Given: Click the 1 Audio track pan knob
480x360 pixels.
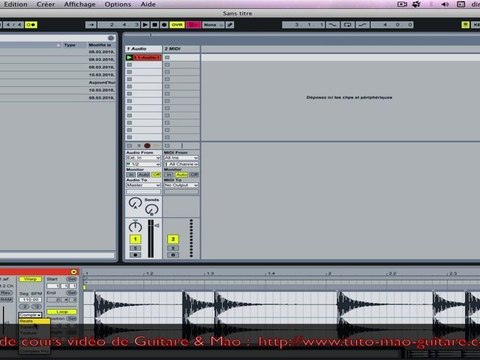Looking at the screenshot, I should pyautogui.click(x=135, y=227).
